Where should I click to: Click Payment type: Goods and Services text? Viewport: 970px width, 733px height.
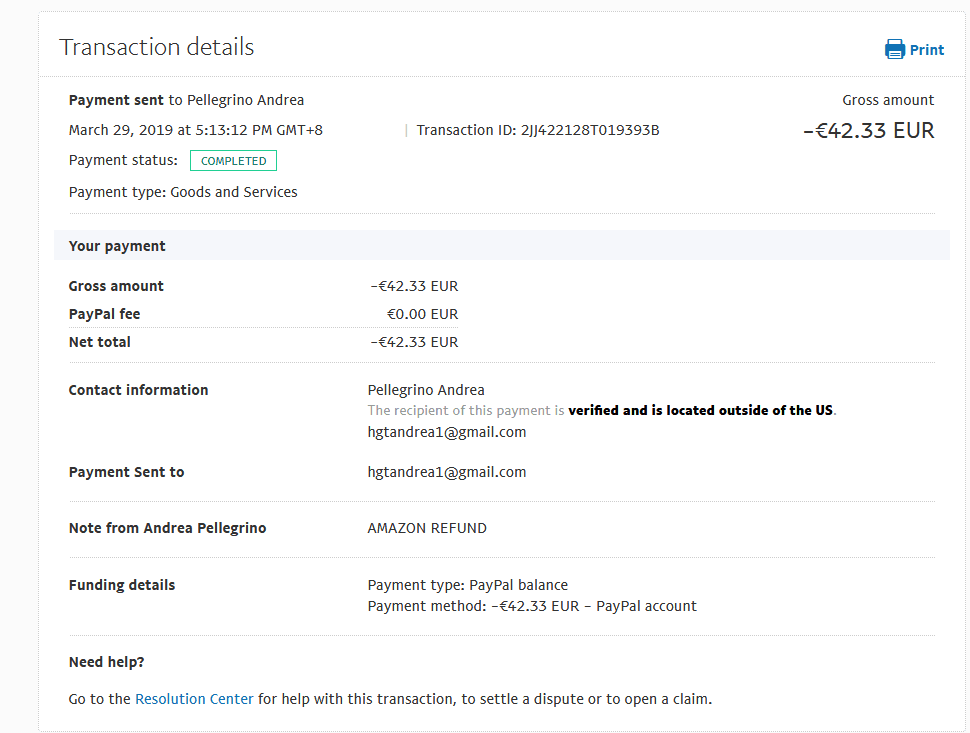tap(183, 192)
